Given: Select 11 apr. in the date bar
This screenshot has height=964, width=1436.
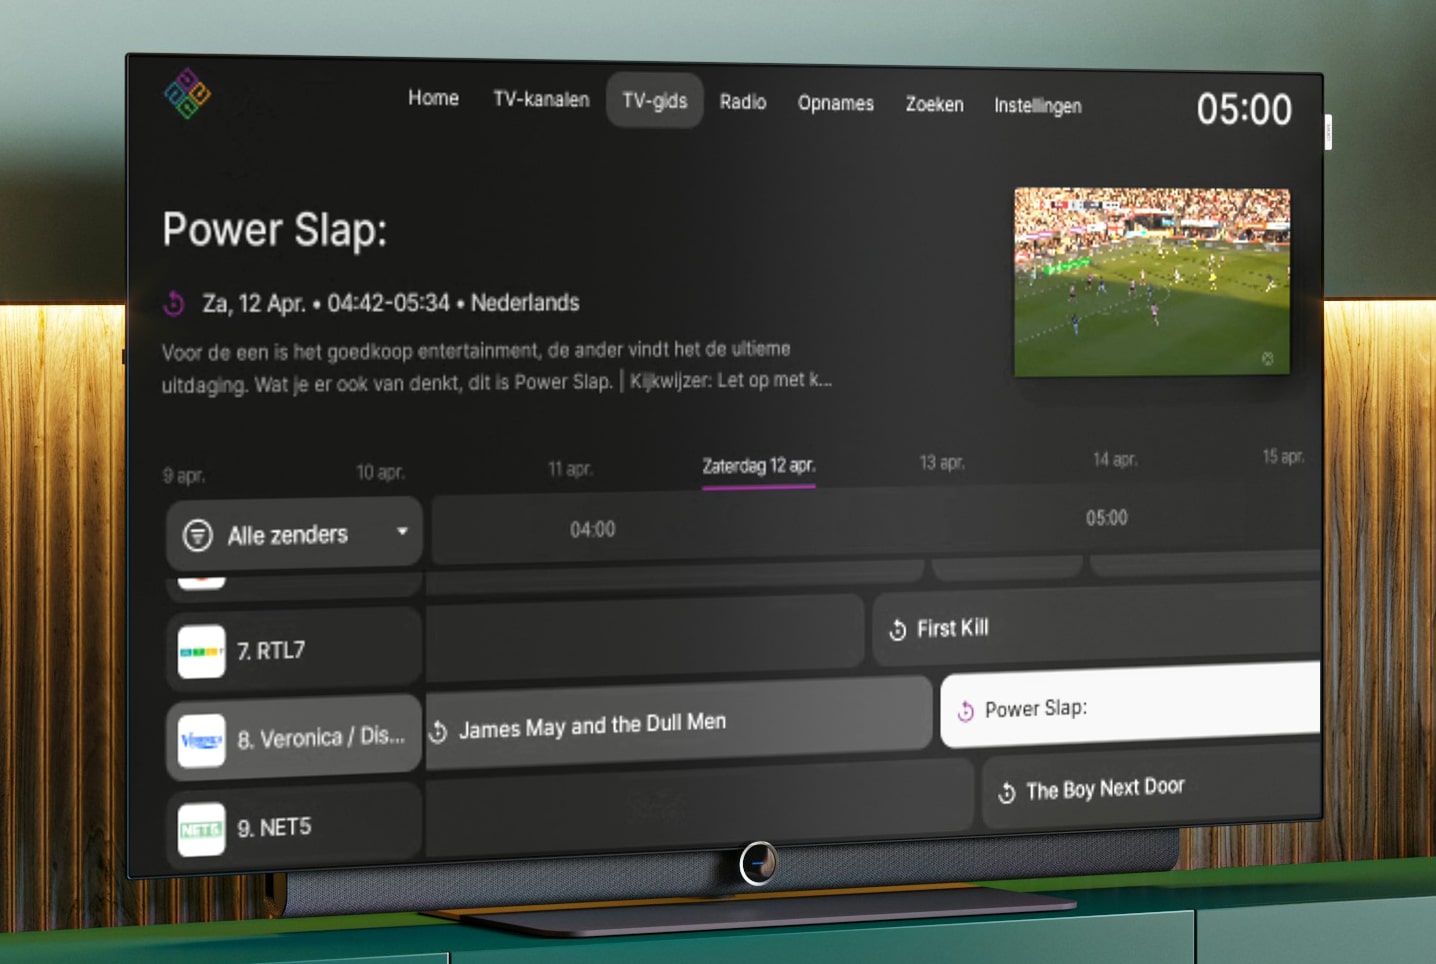Looking at the screenshot, I should pos(569,468).
